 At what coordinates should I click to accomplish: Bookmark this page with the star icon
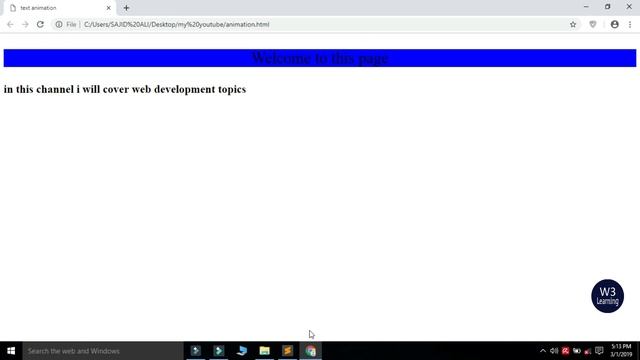(573, 24)
